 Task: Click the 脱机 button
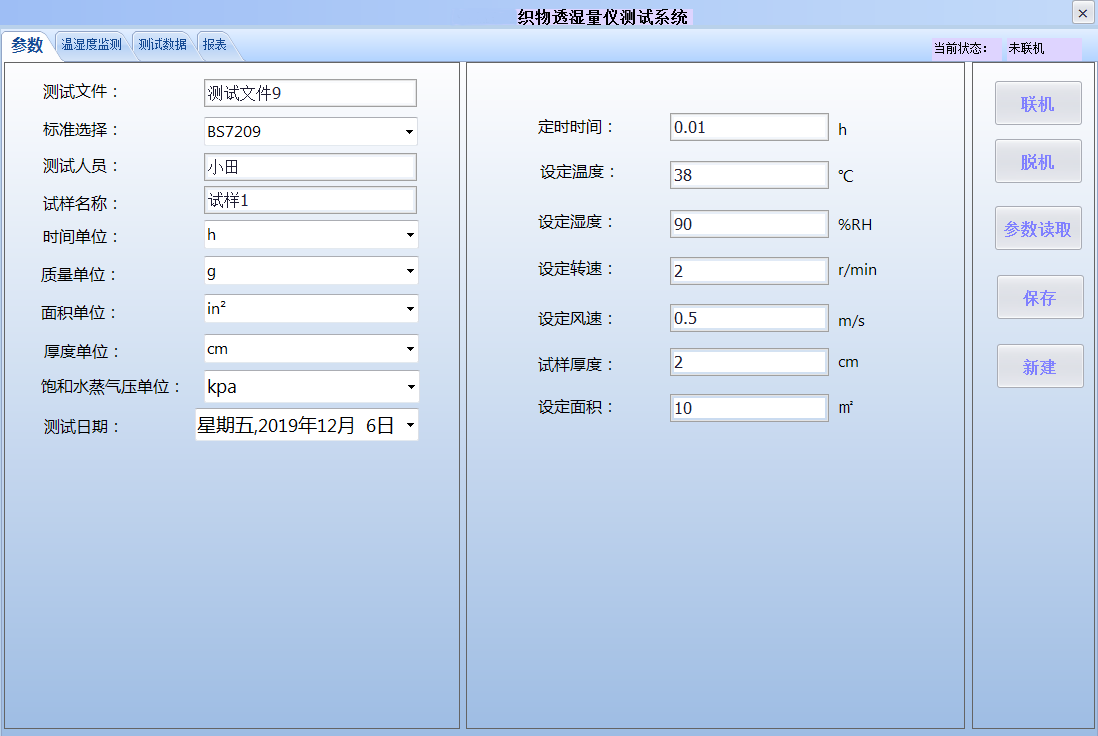point(1038,161)
